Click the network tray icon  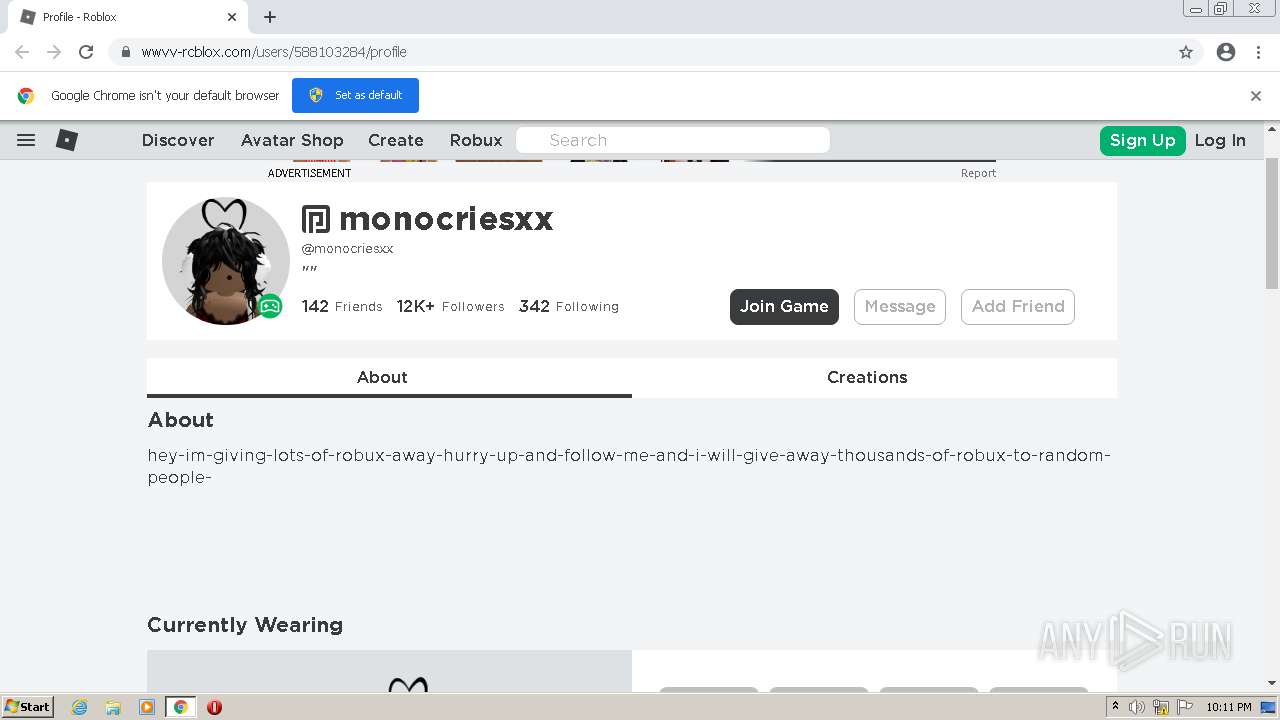[x=1161, y=707]
